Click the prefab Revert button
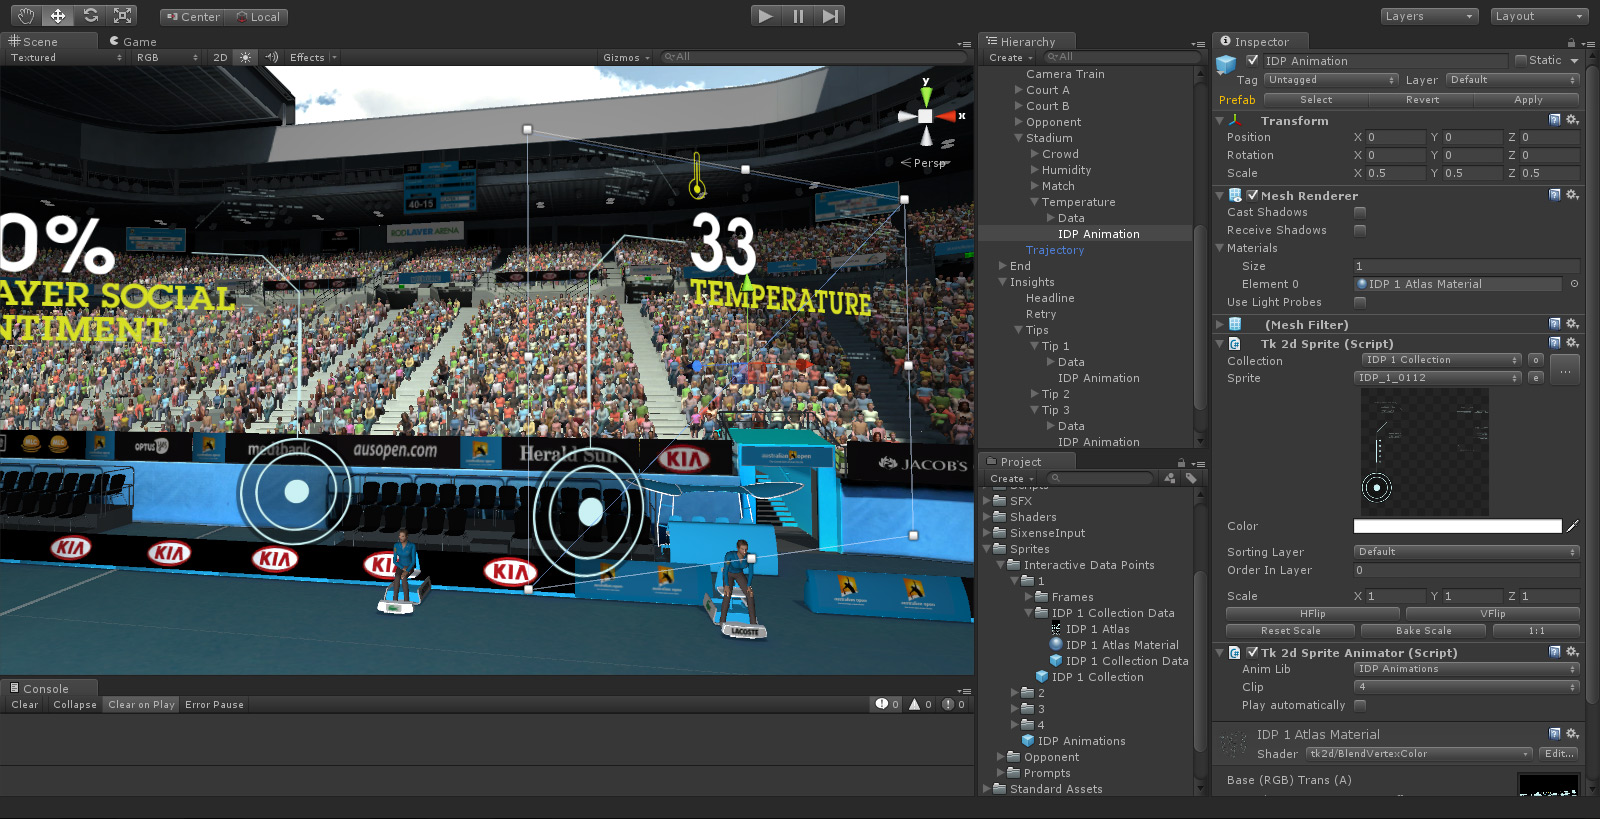The image size is (1600, 819). click(x=1422, y=100)
